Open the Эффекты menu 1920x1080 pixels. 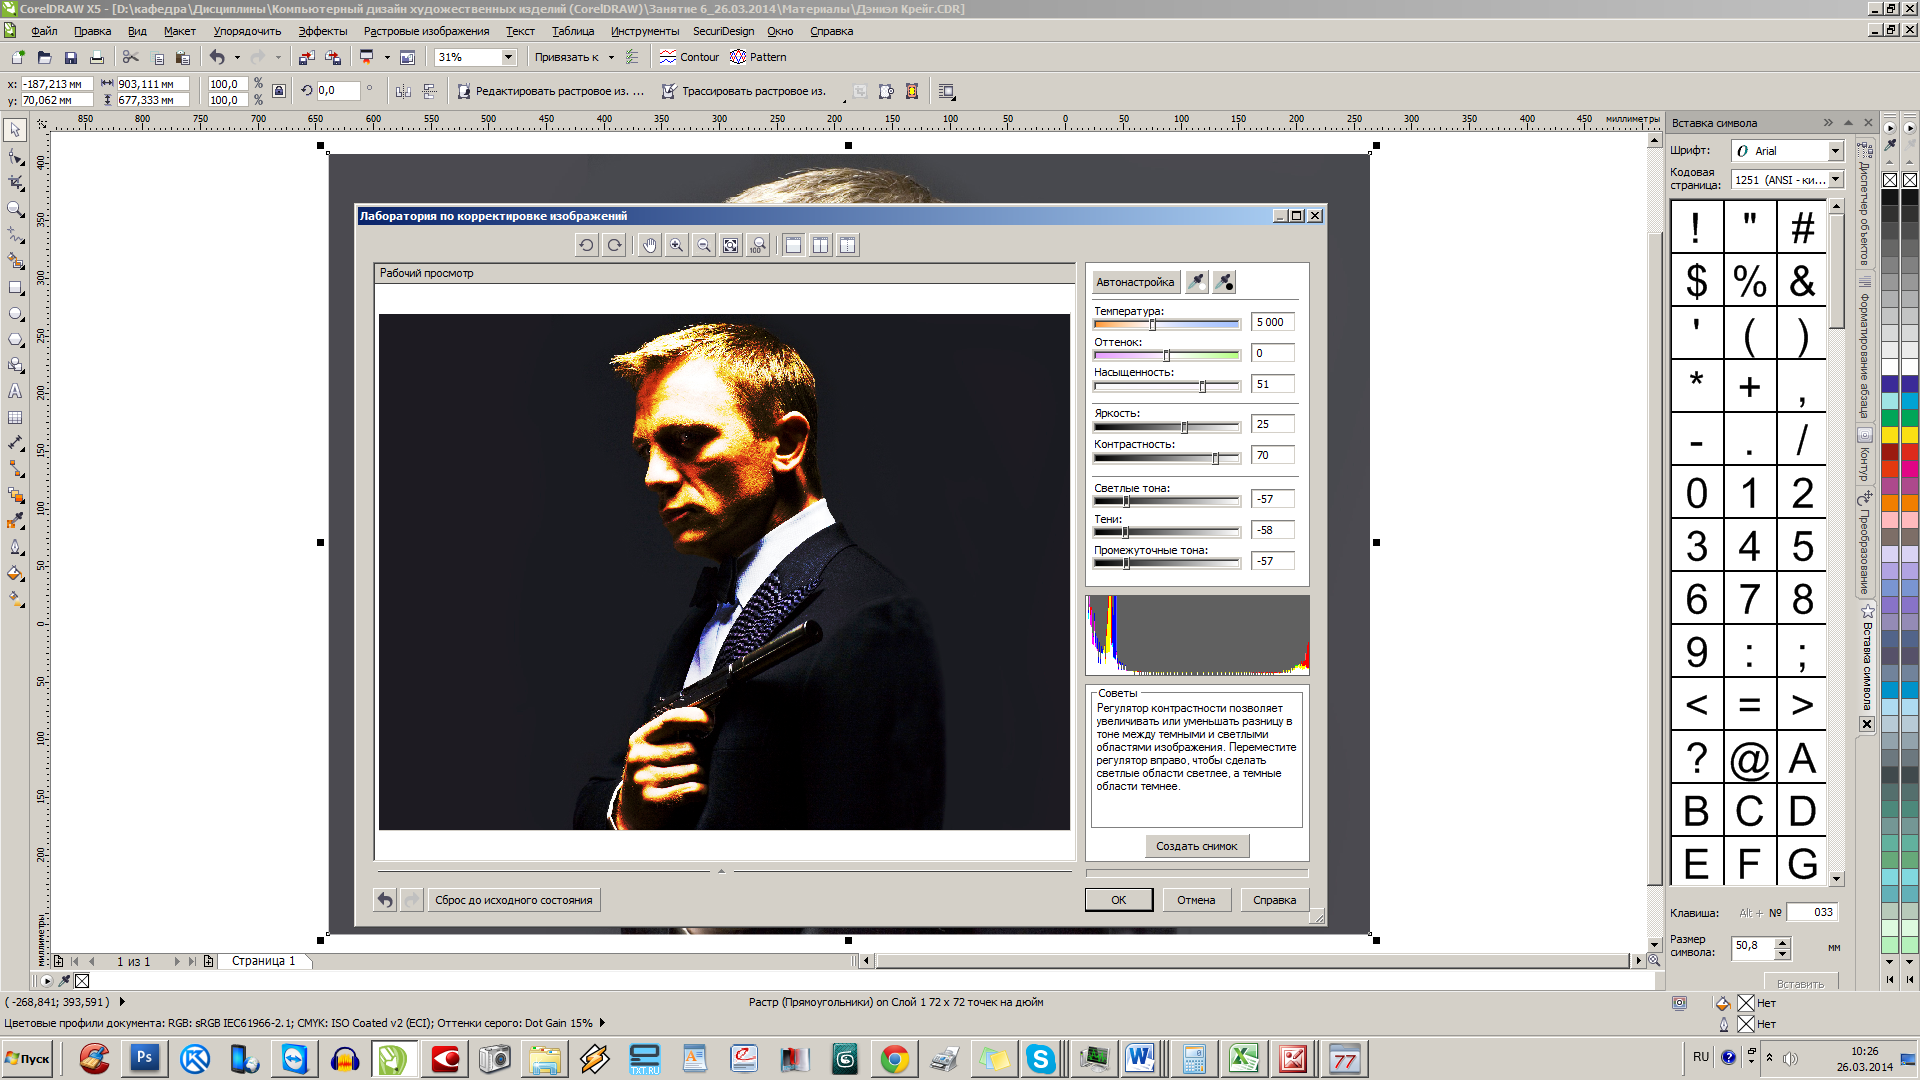pos(323,31)
